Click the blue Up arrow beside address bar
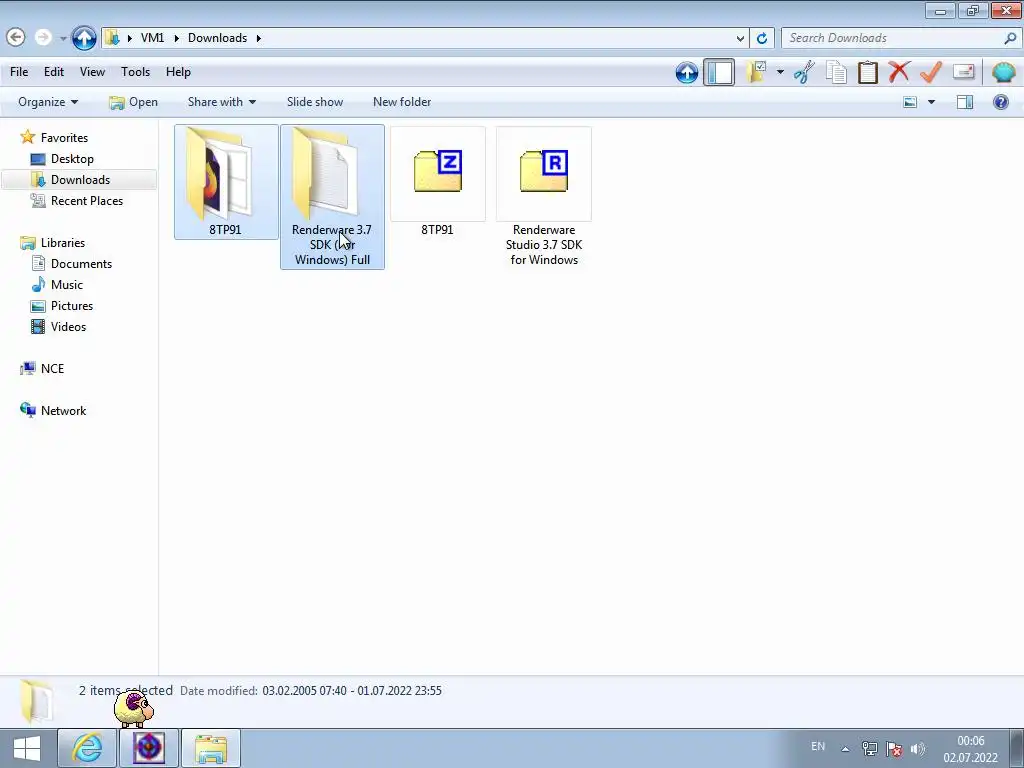 point(84,38)
